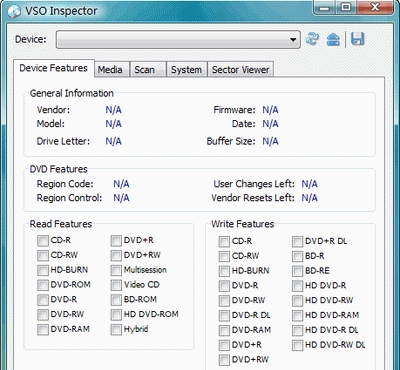Viewport: 400px width, 370px height.
Task: Click the General Information group label
Action: (x=72, y=93)
